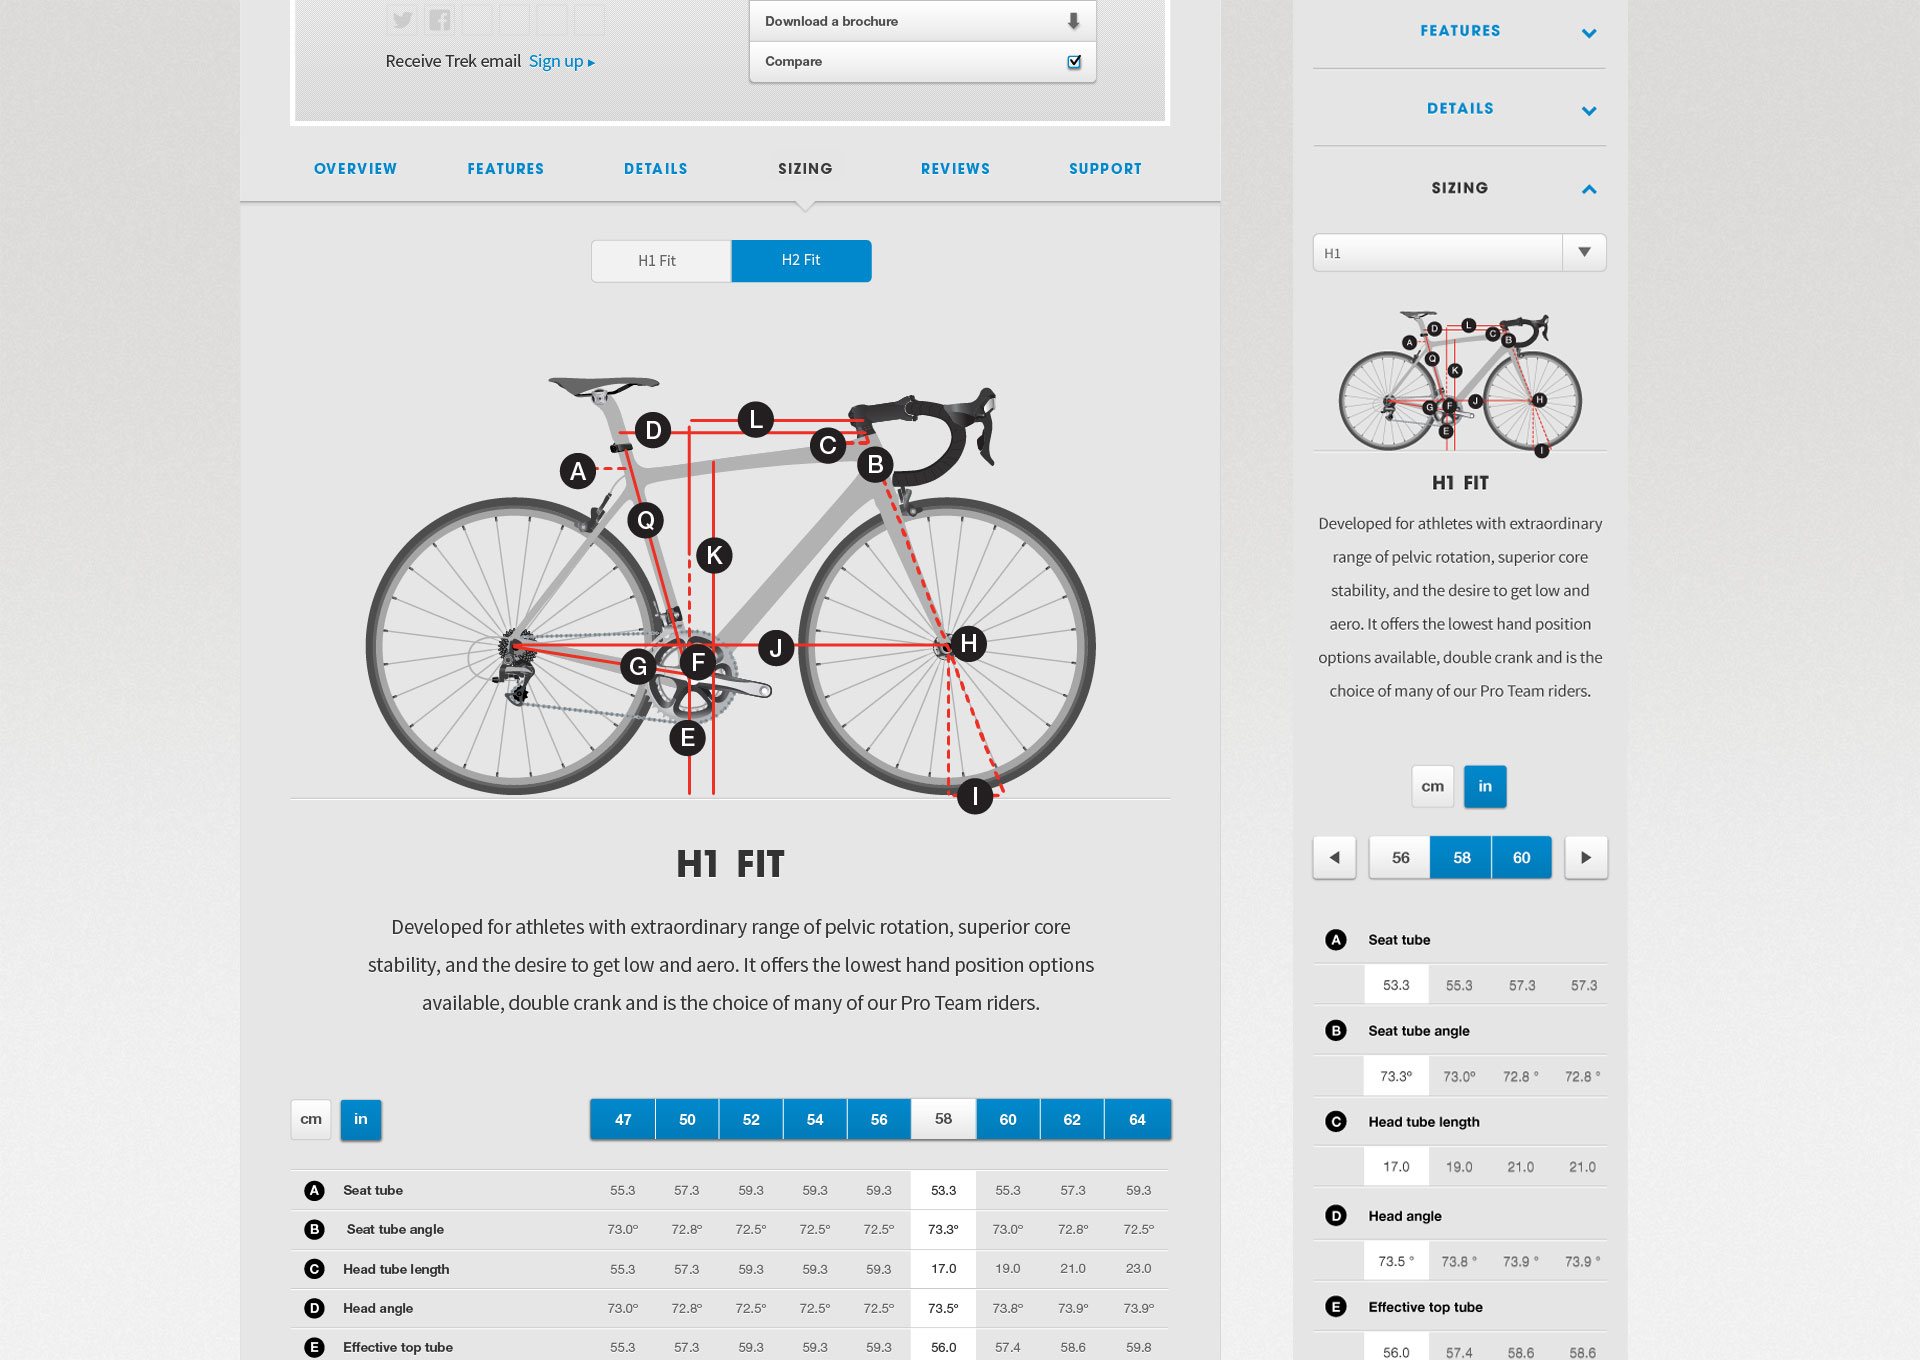Toggle to H1 Fit view

[x=659, y=261]
